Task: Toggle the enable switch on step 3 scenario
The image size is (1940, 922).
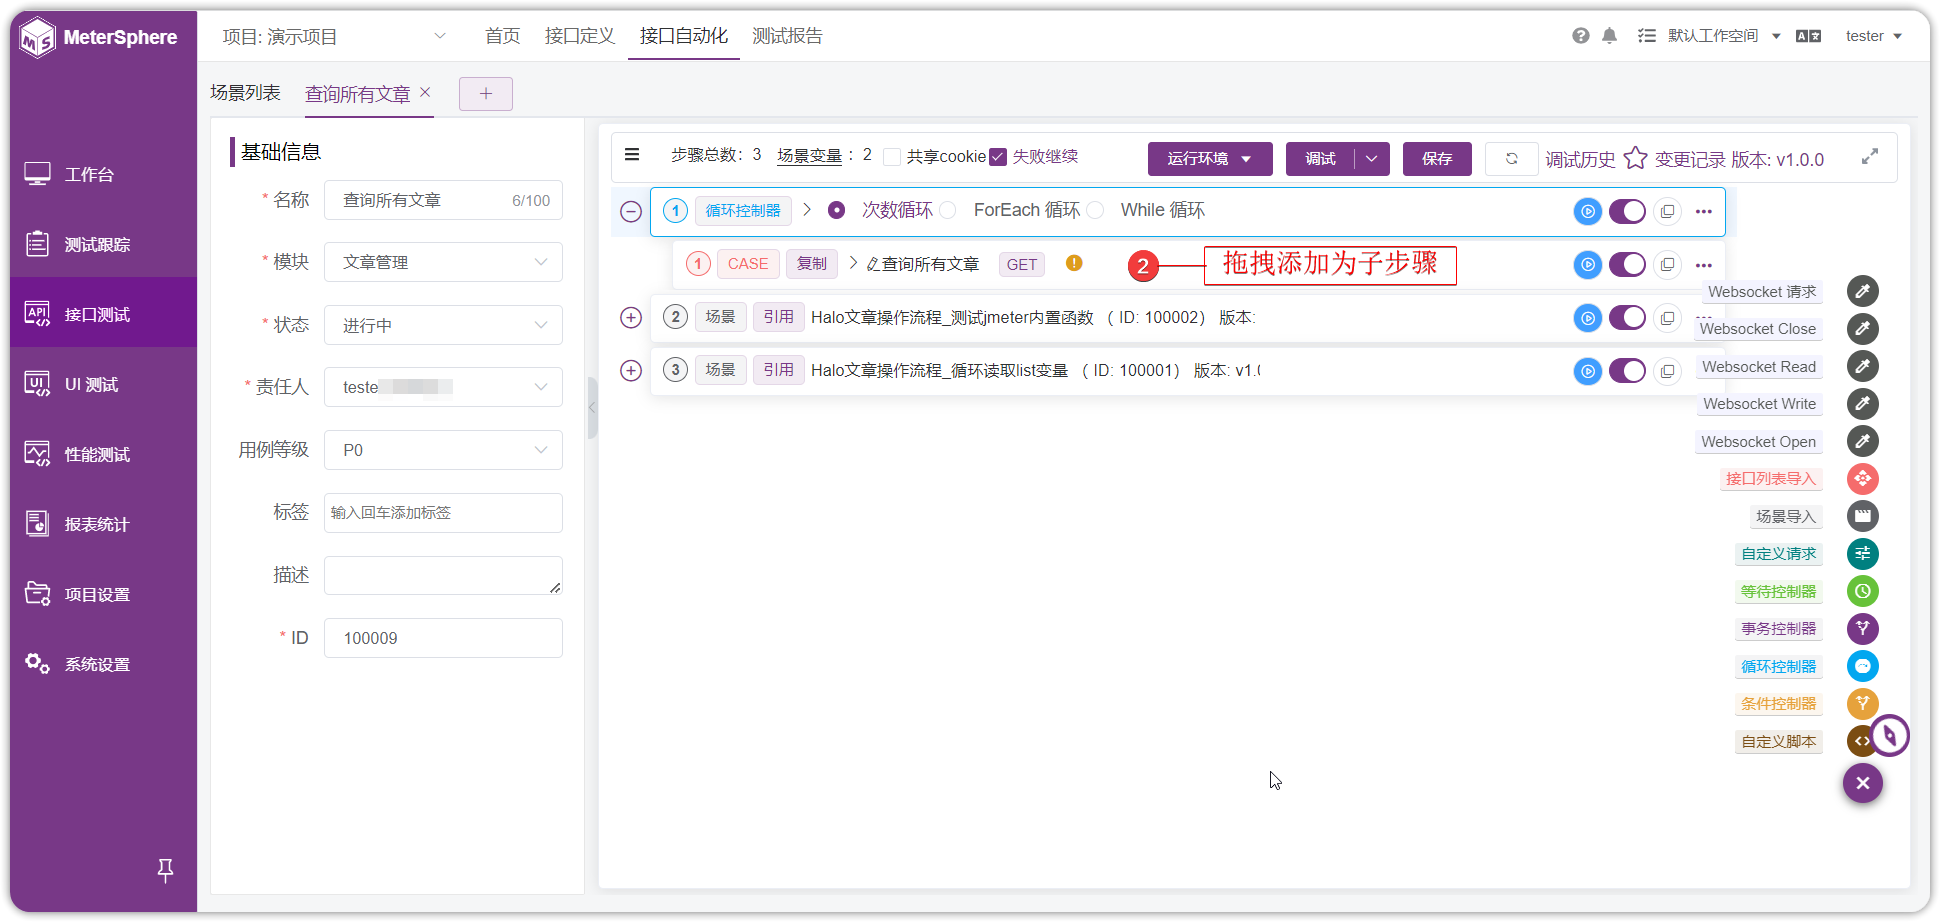Action: click(x=1627, y=371)
